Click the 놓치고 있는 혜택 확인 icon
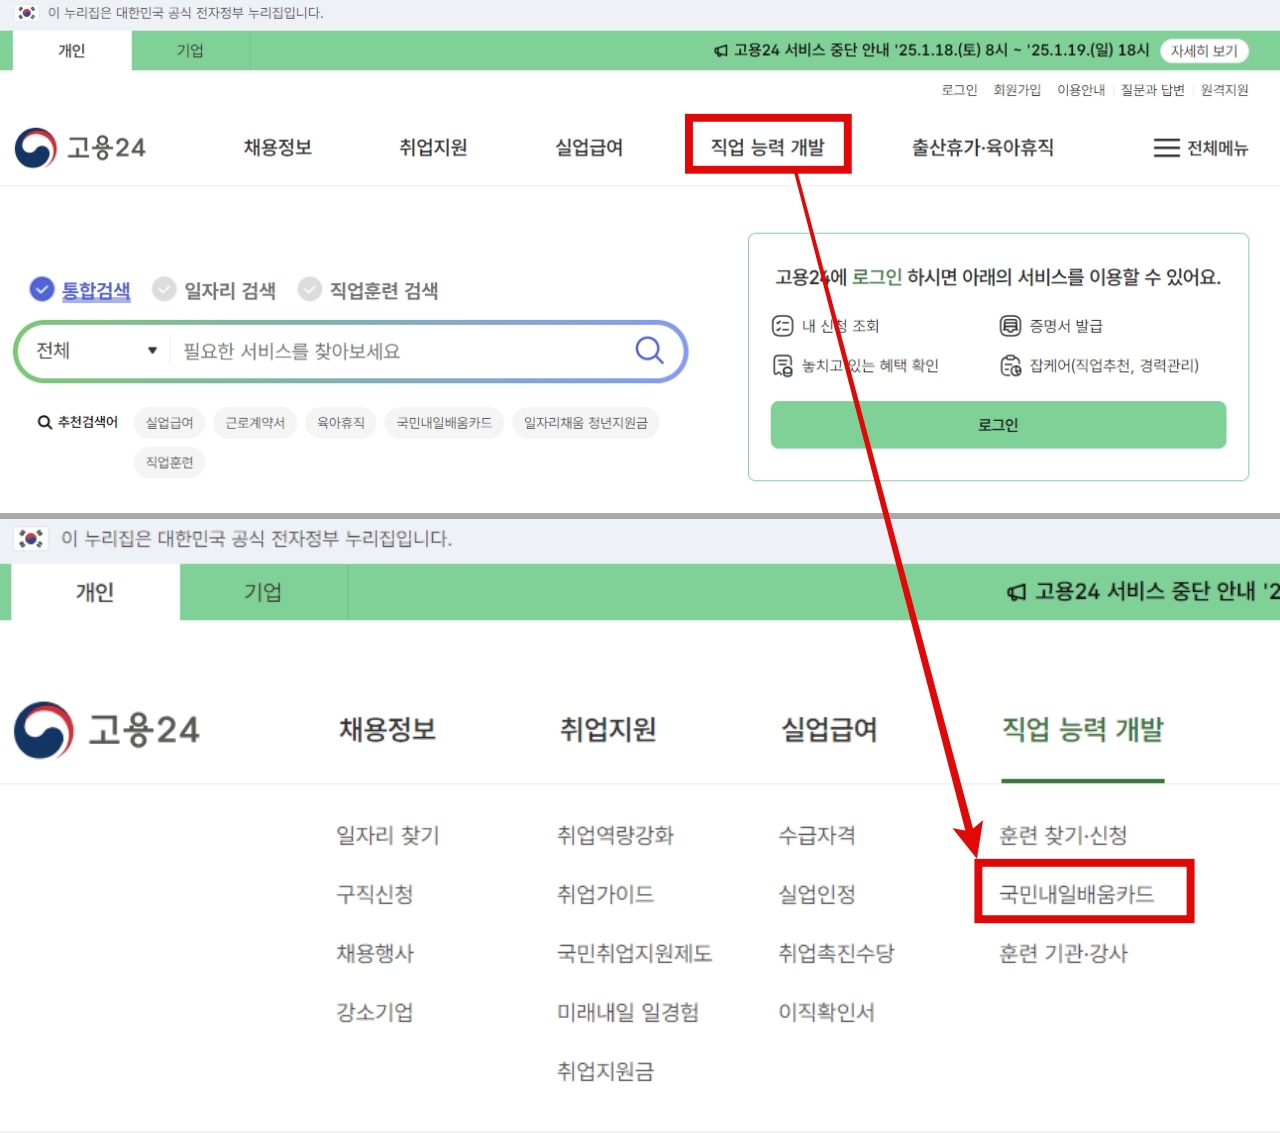The height and width of the screenshot is (1133, 1280). pyautogui.click(x=782, y=366)
